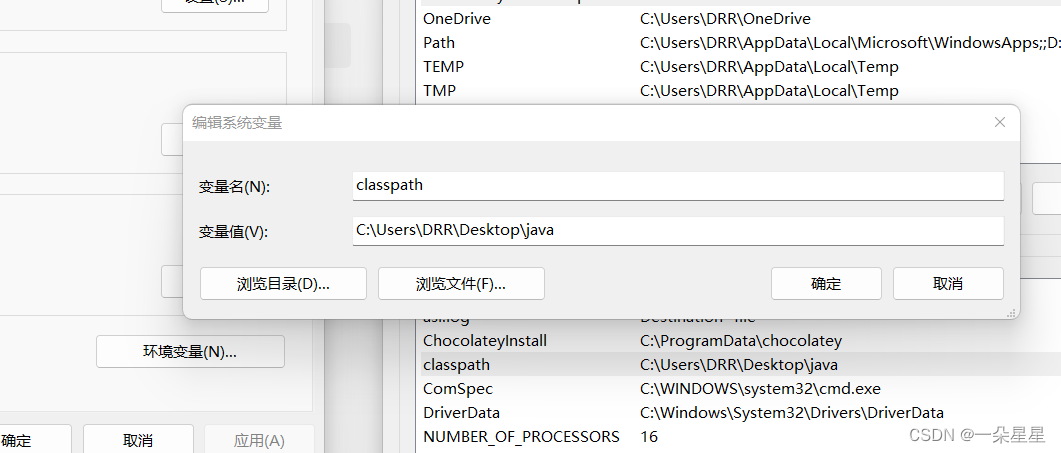Click 取消 in the System Properties window
Viewport: 1061px width, 453px height.
(x=139, y=441)
